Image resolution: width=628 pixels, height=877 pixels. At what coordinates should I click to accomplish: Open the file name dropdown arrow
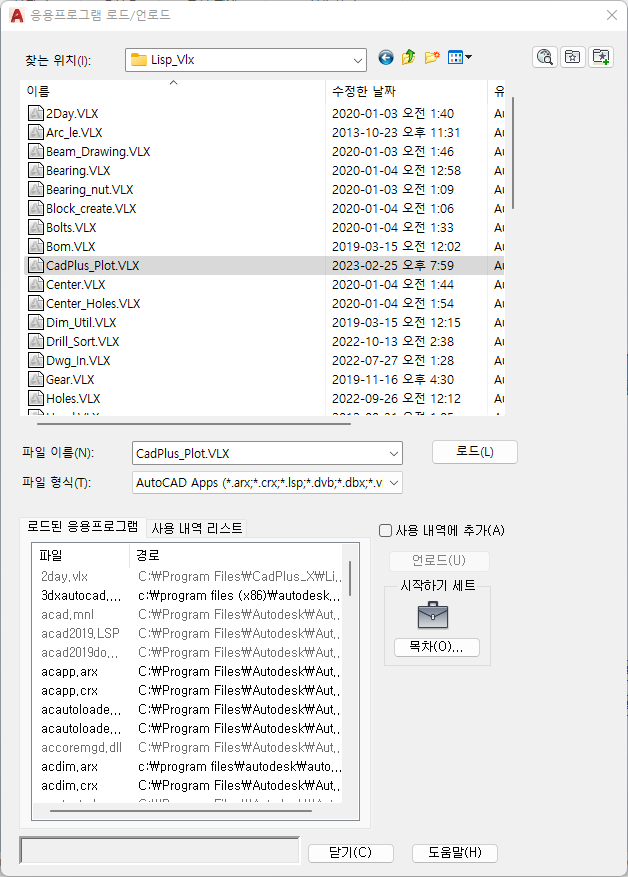[394, 453]
